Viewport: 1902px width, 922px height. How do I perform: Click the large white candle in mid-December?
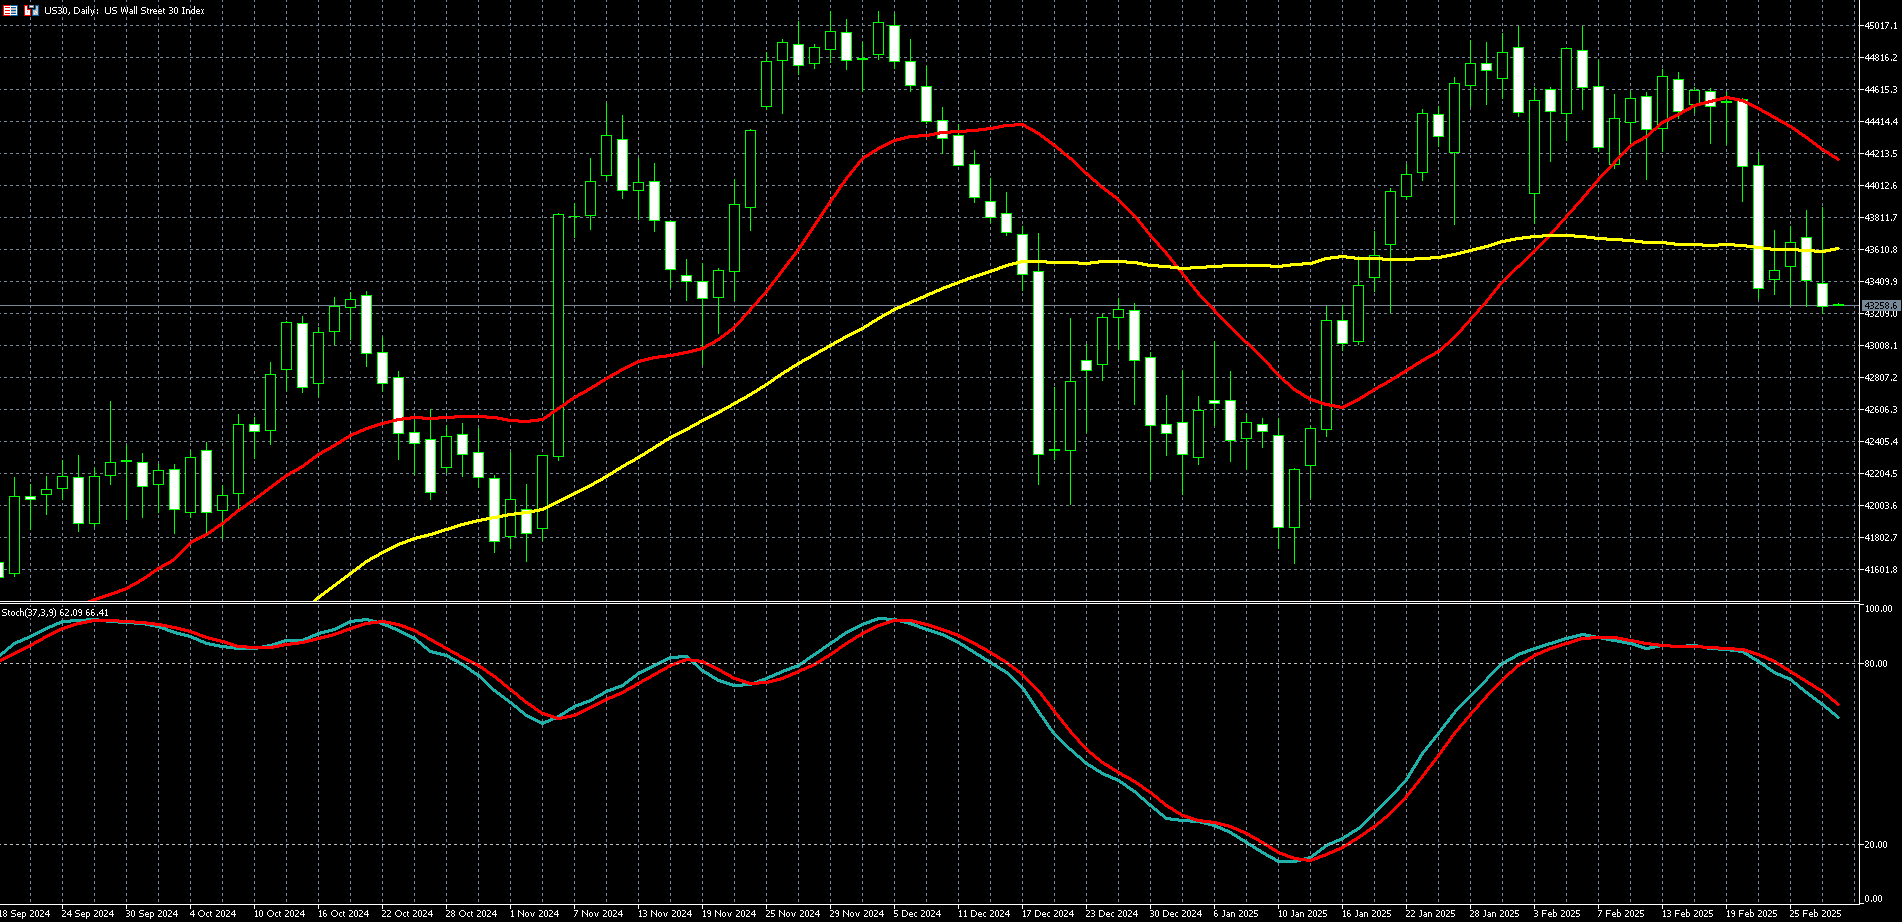(x=1038, y=362)
